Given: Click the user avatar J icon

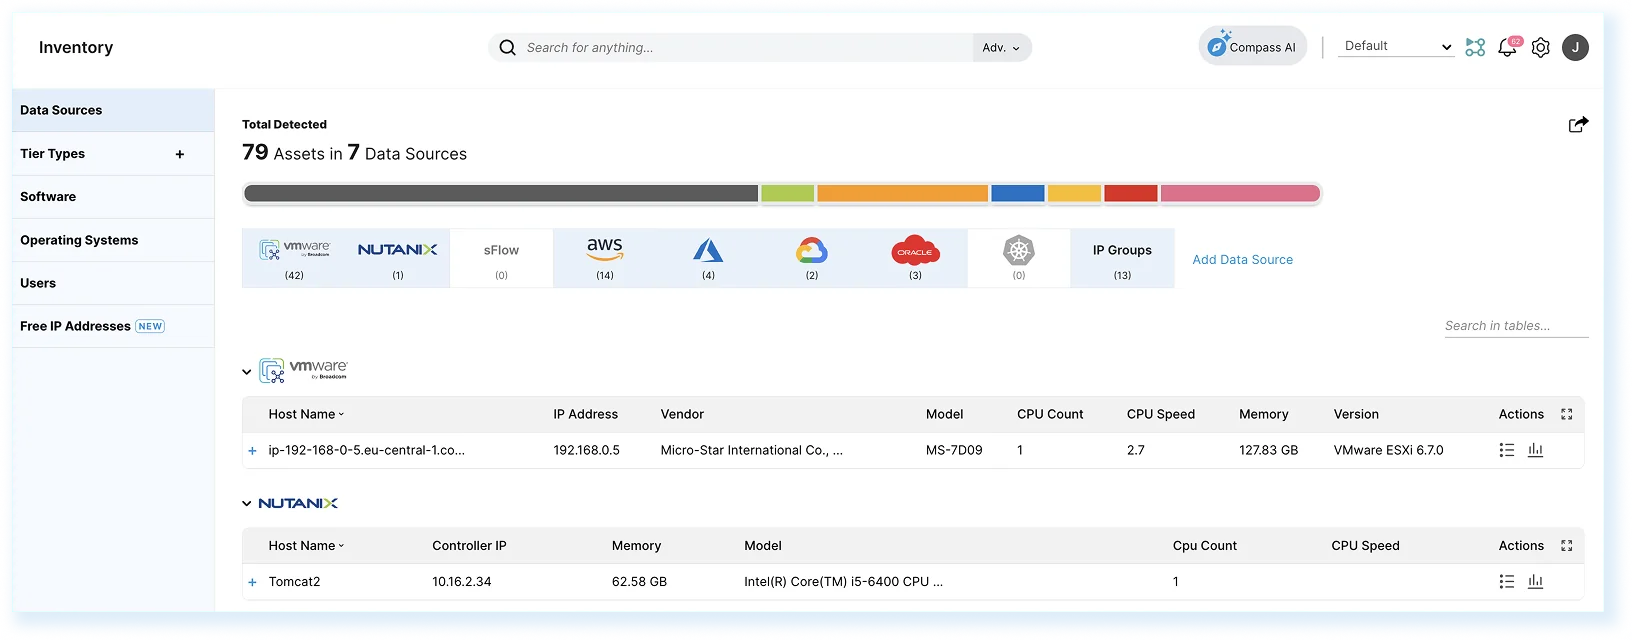Looking at the screenshot, I should 1575,48.
